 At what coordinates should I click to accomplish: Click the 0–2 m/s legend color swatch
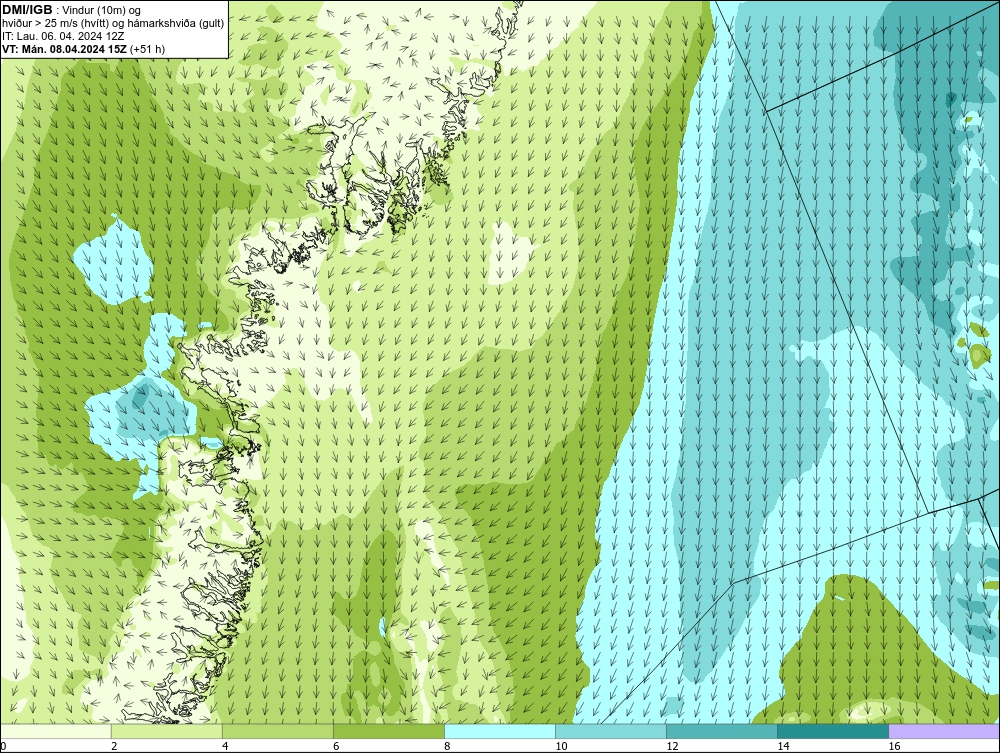pos(56,731)
